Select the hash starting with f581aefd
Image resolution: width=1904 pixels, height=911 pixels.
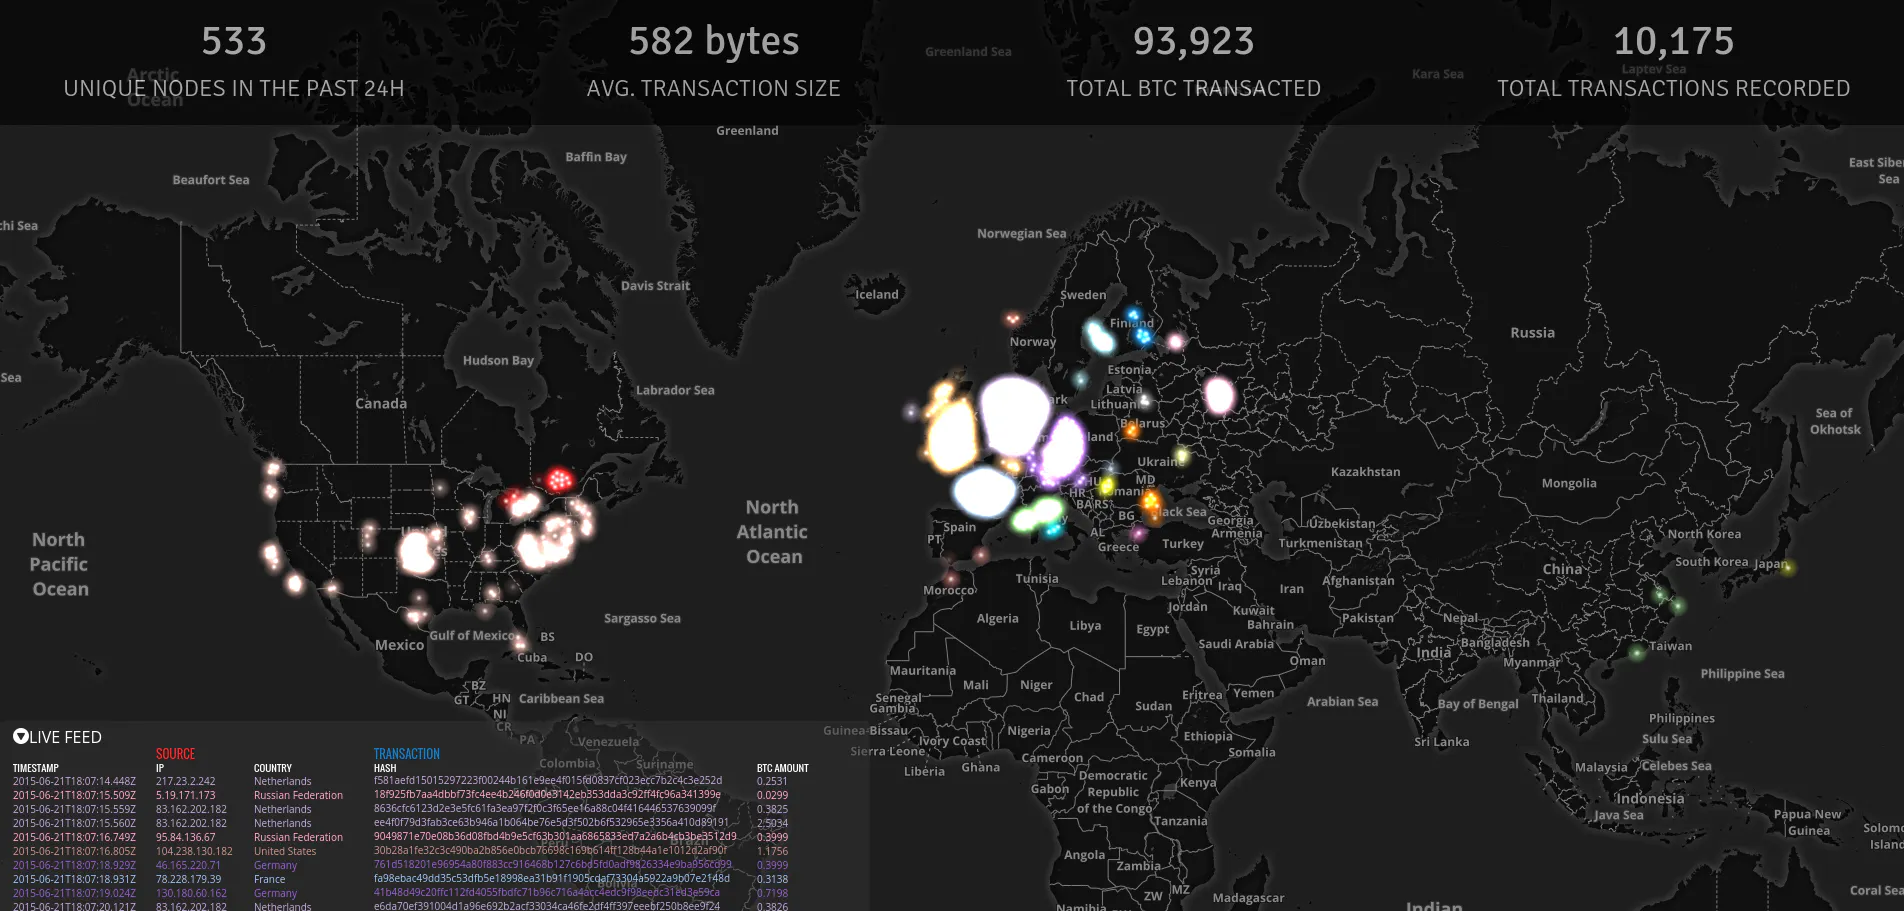(x=548, y=780)
